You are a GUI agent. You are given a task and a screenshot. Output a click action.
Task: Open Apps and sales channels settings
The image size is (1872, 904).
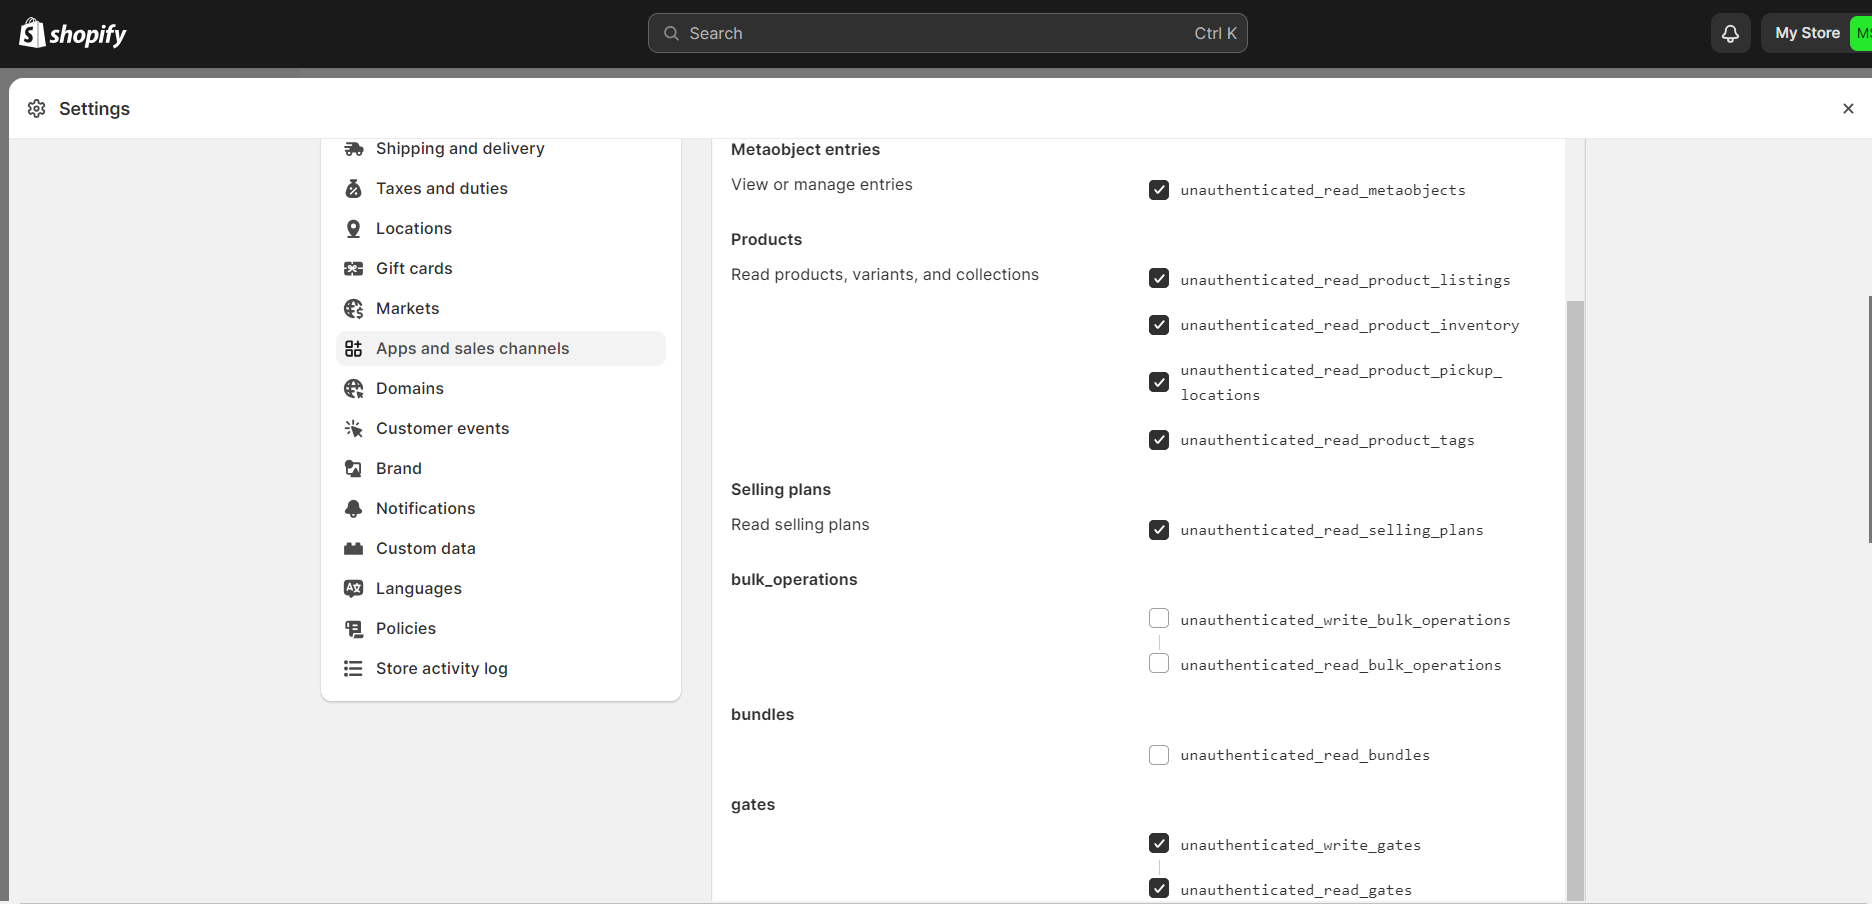coord(472,349)
